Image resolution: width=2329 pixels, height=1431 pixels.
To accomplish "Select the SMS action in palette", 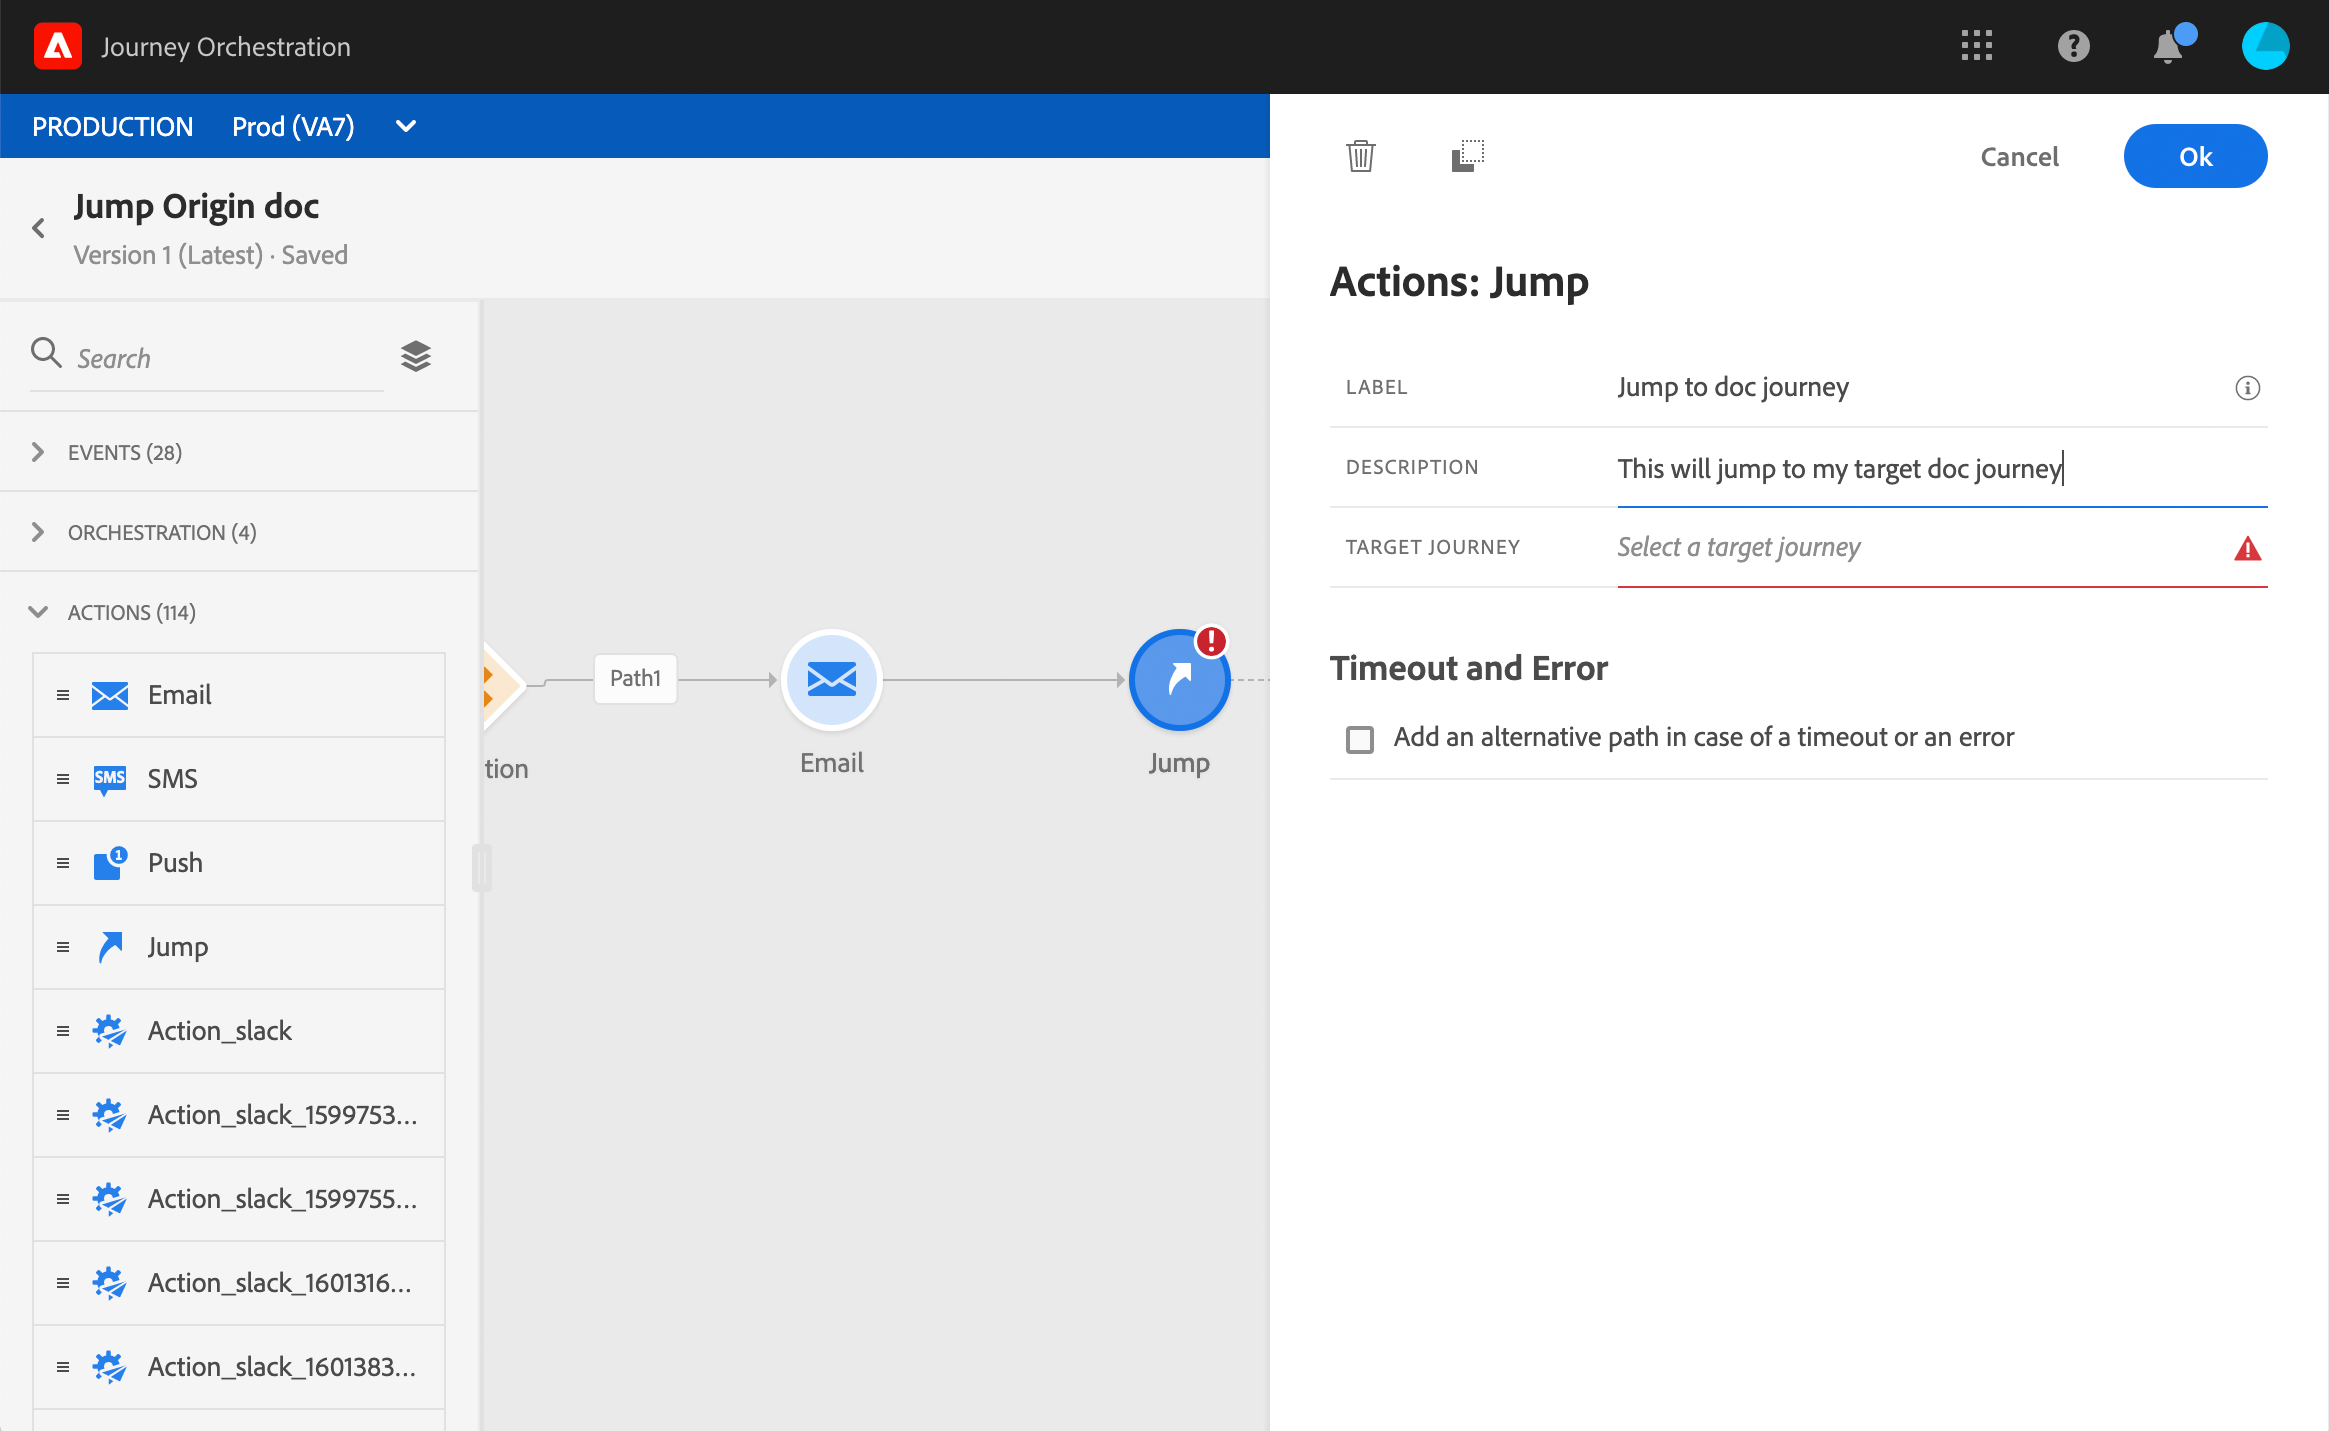I will pyautogui.click(x=172, y=779).
